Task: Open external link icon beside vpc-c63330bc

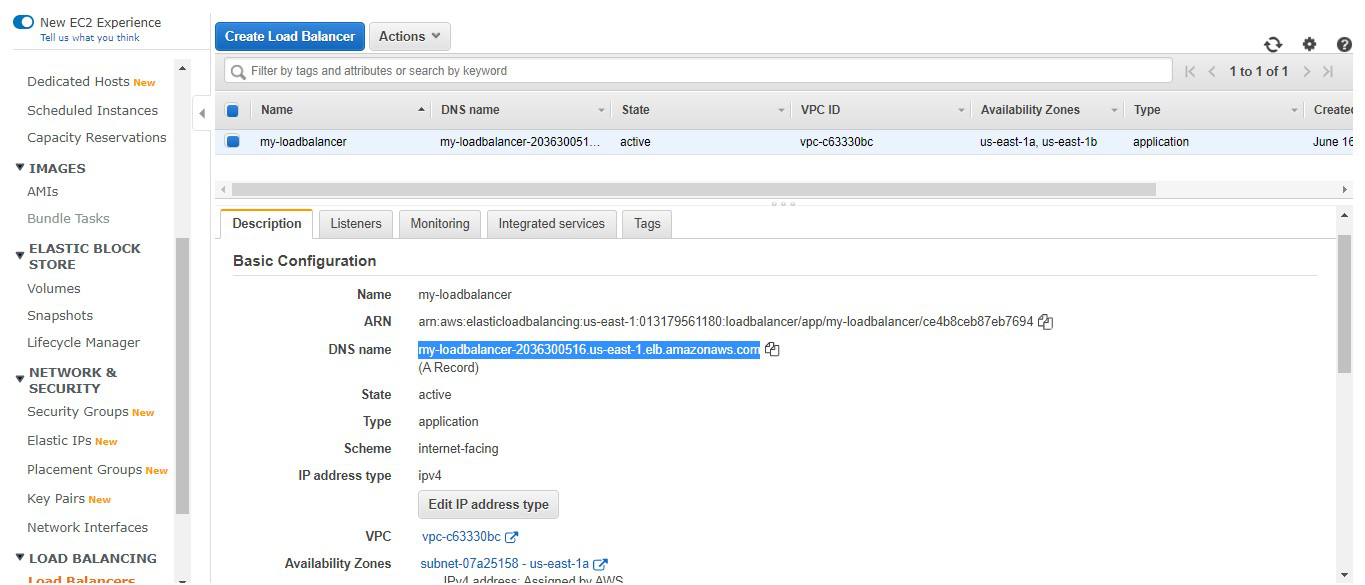Action: [x=512, y=537]
